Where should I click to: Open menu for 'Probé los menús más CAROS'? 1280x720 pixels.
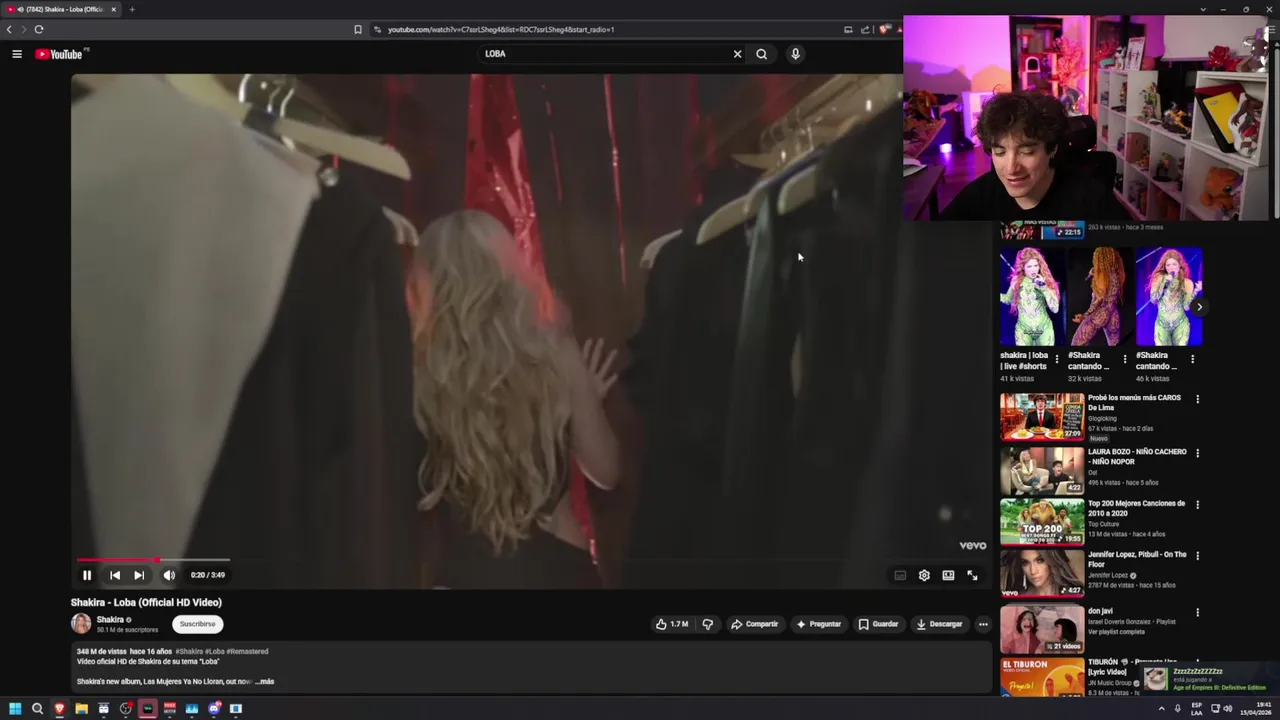[1197, 399]
